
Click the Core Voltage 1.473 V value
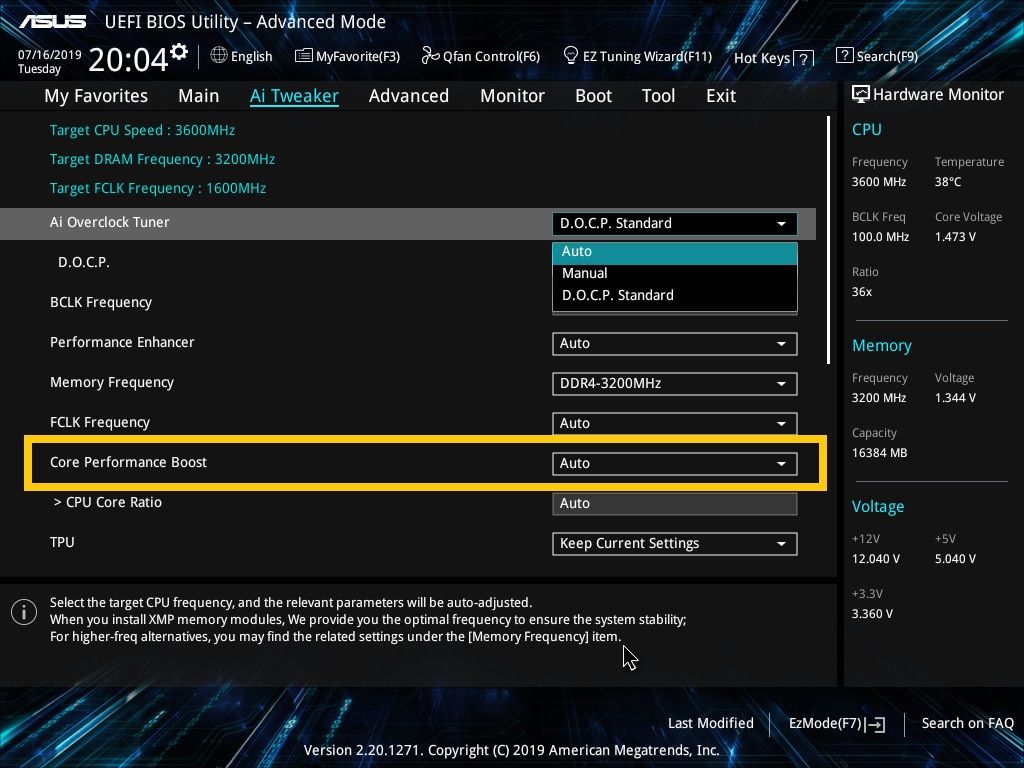coord(955,237)
